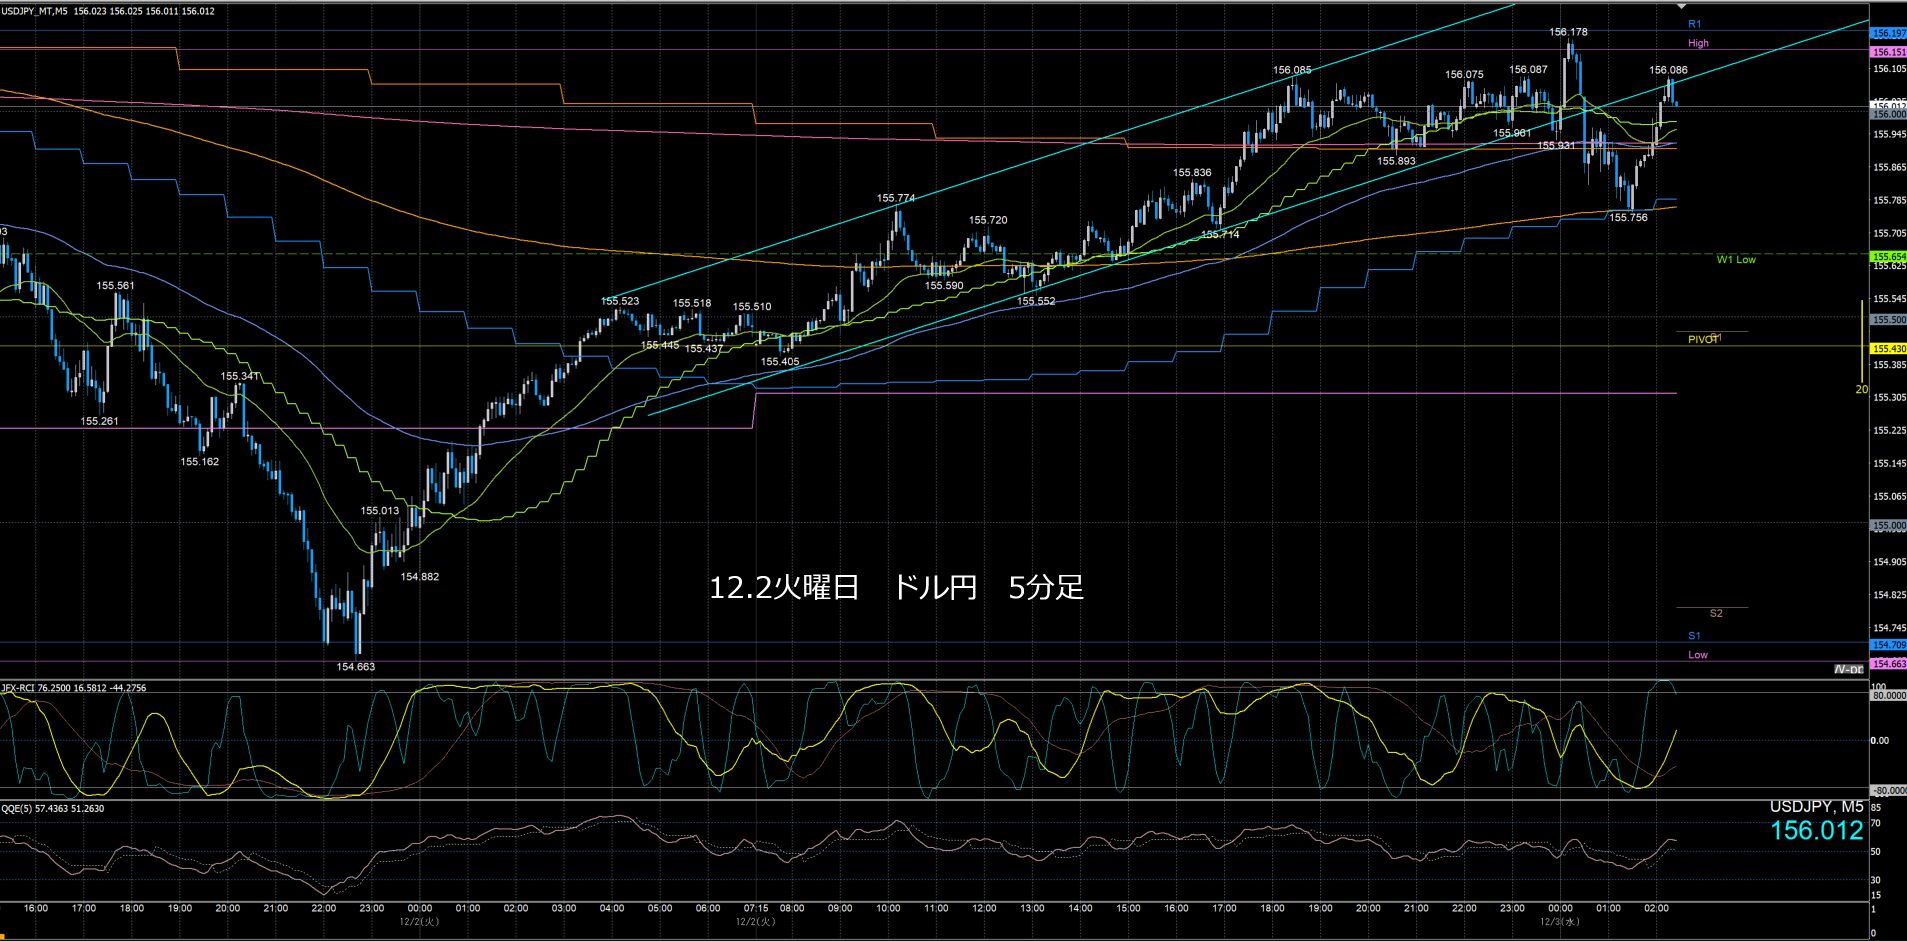Screen dimensions: 1907x941
Task: Click the large cyan 156.012 price display
Action: tap(1816, 830)
